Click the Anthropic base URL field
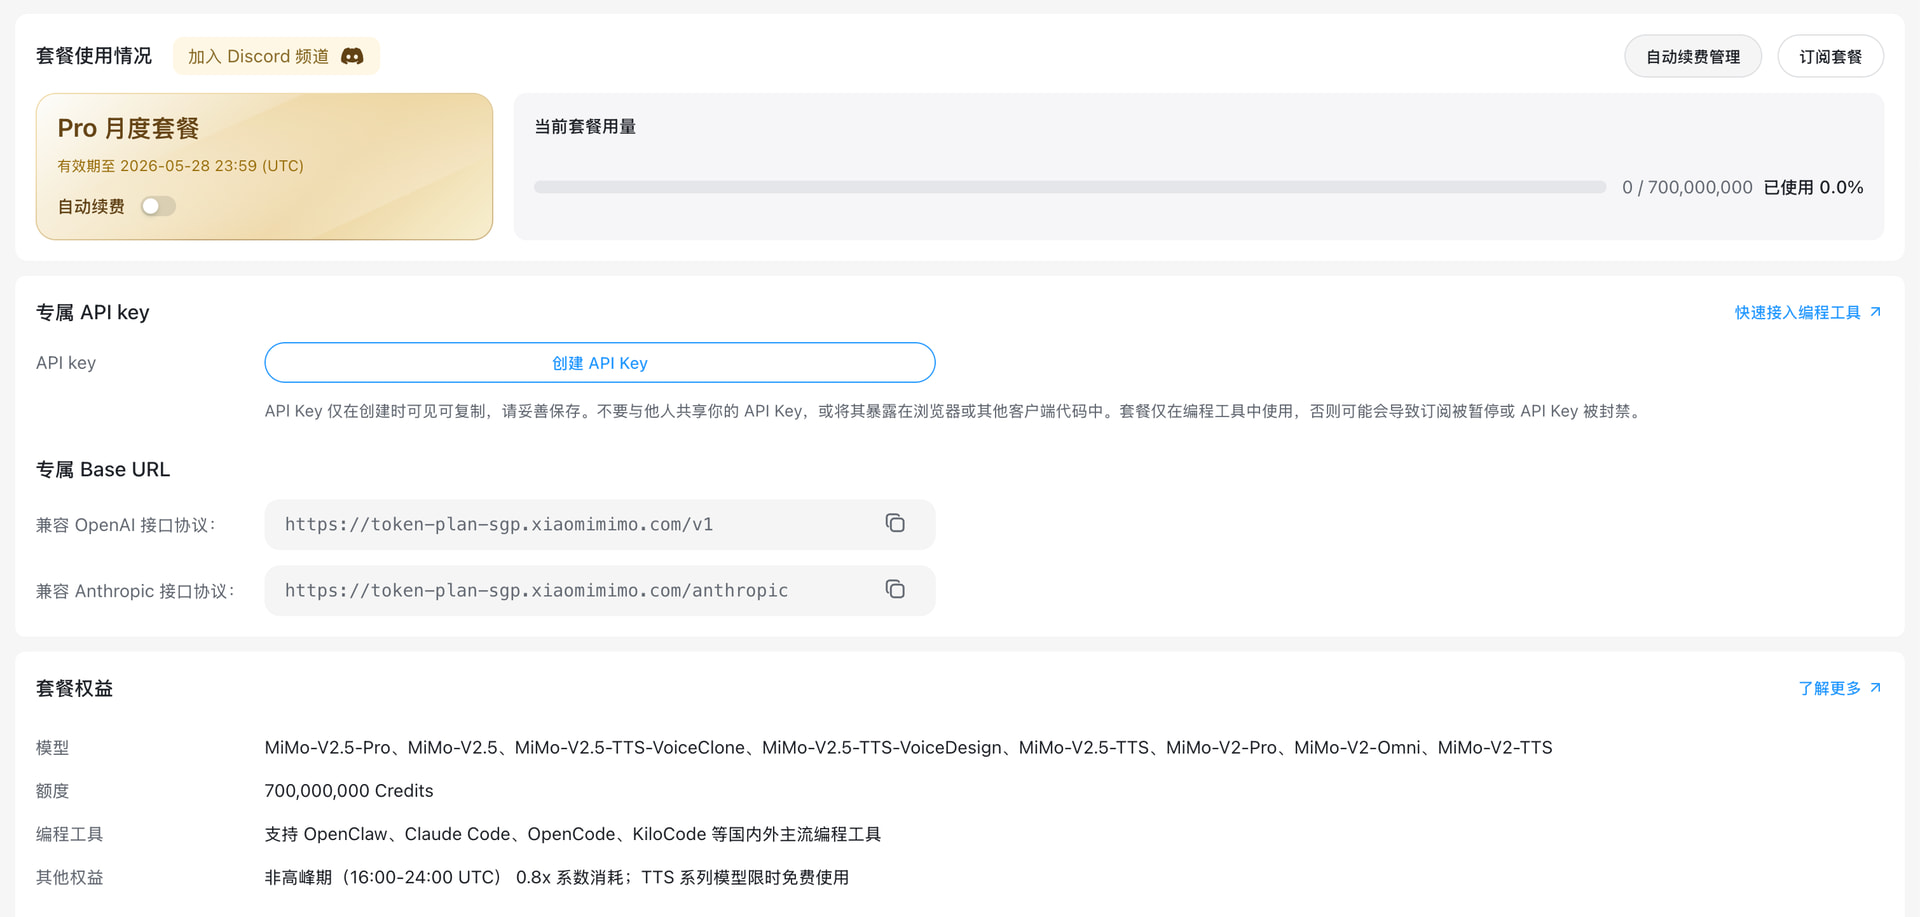1920x917 pixels. 600,590
